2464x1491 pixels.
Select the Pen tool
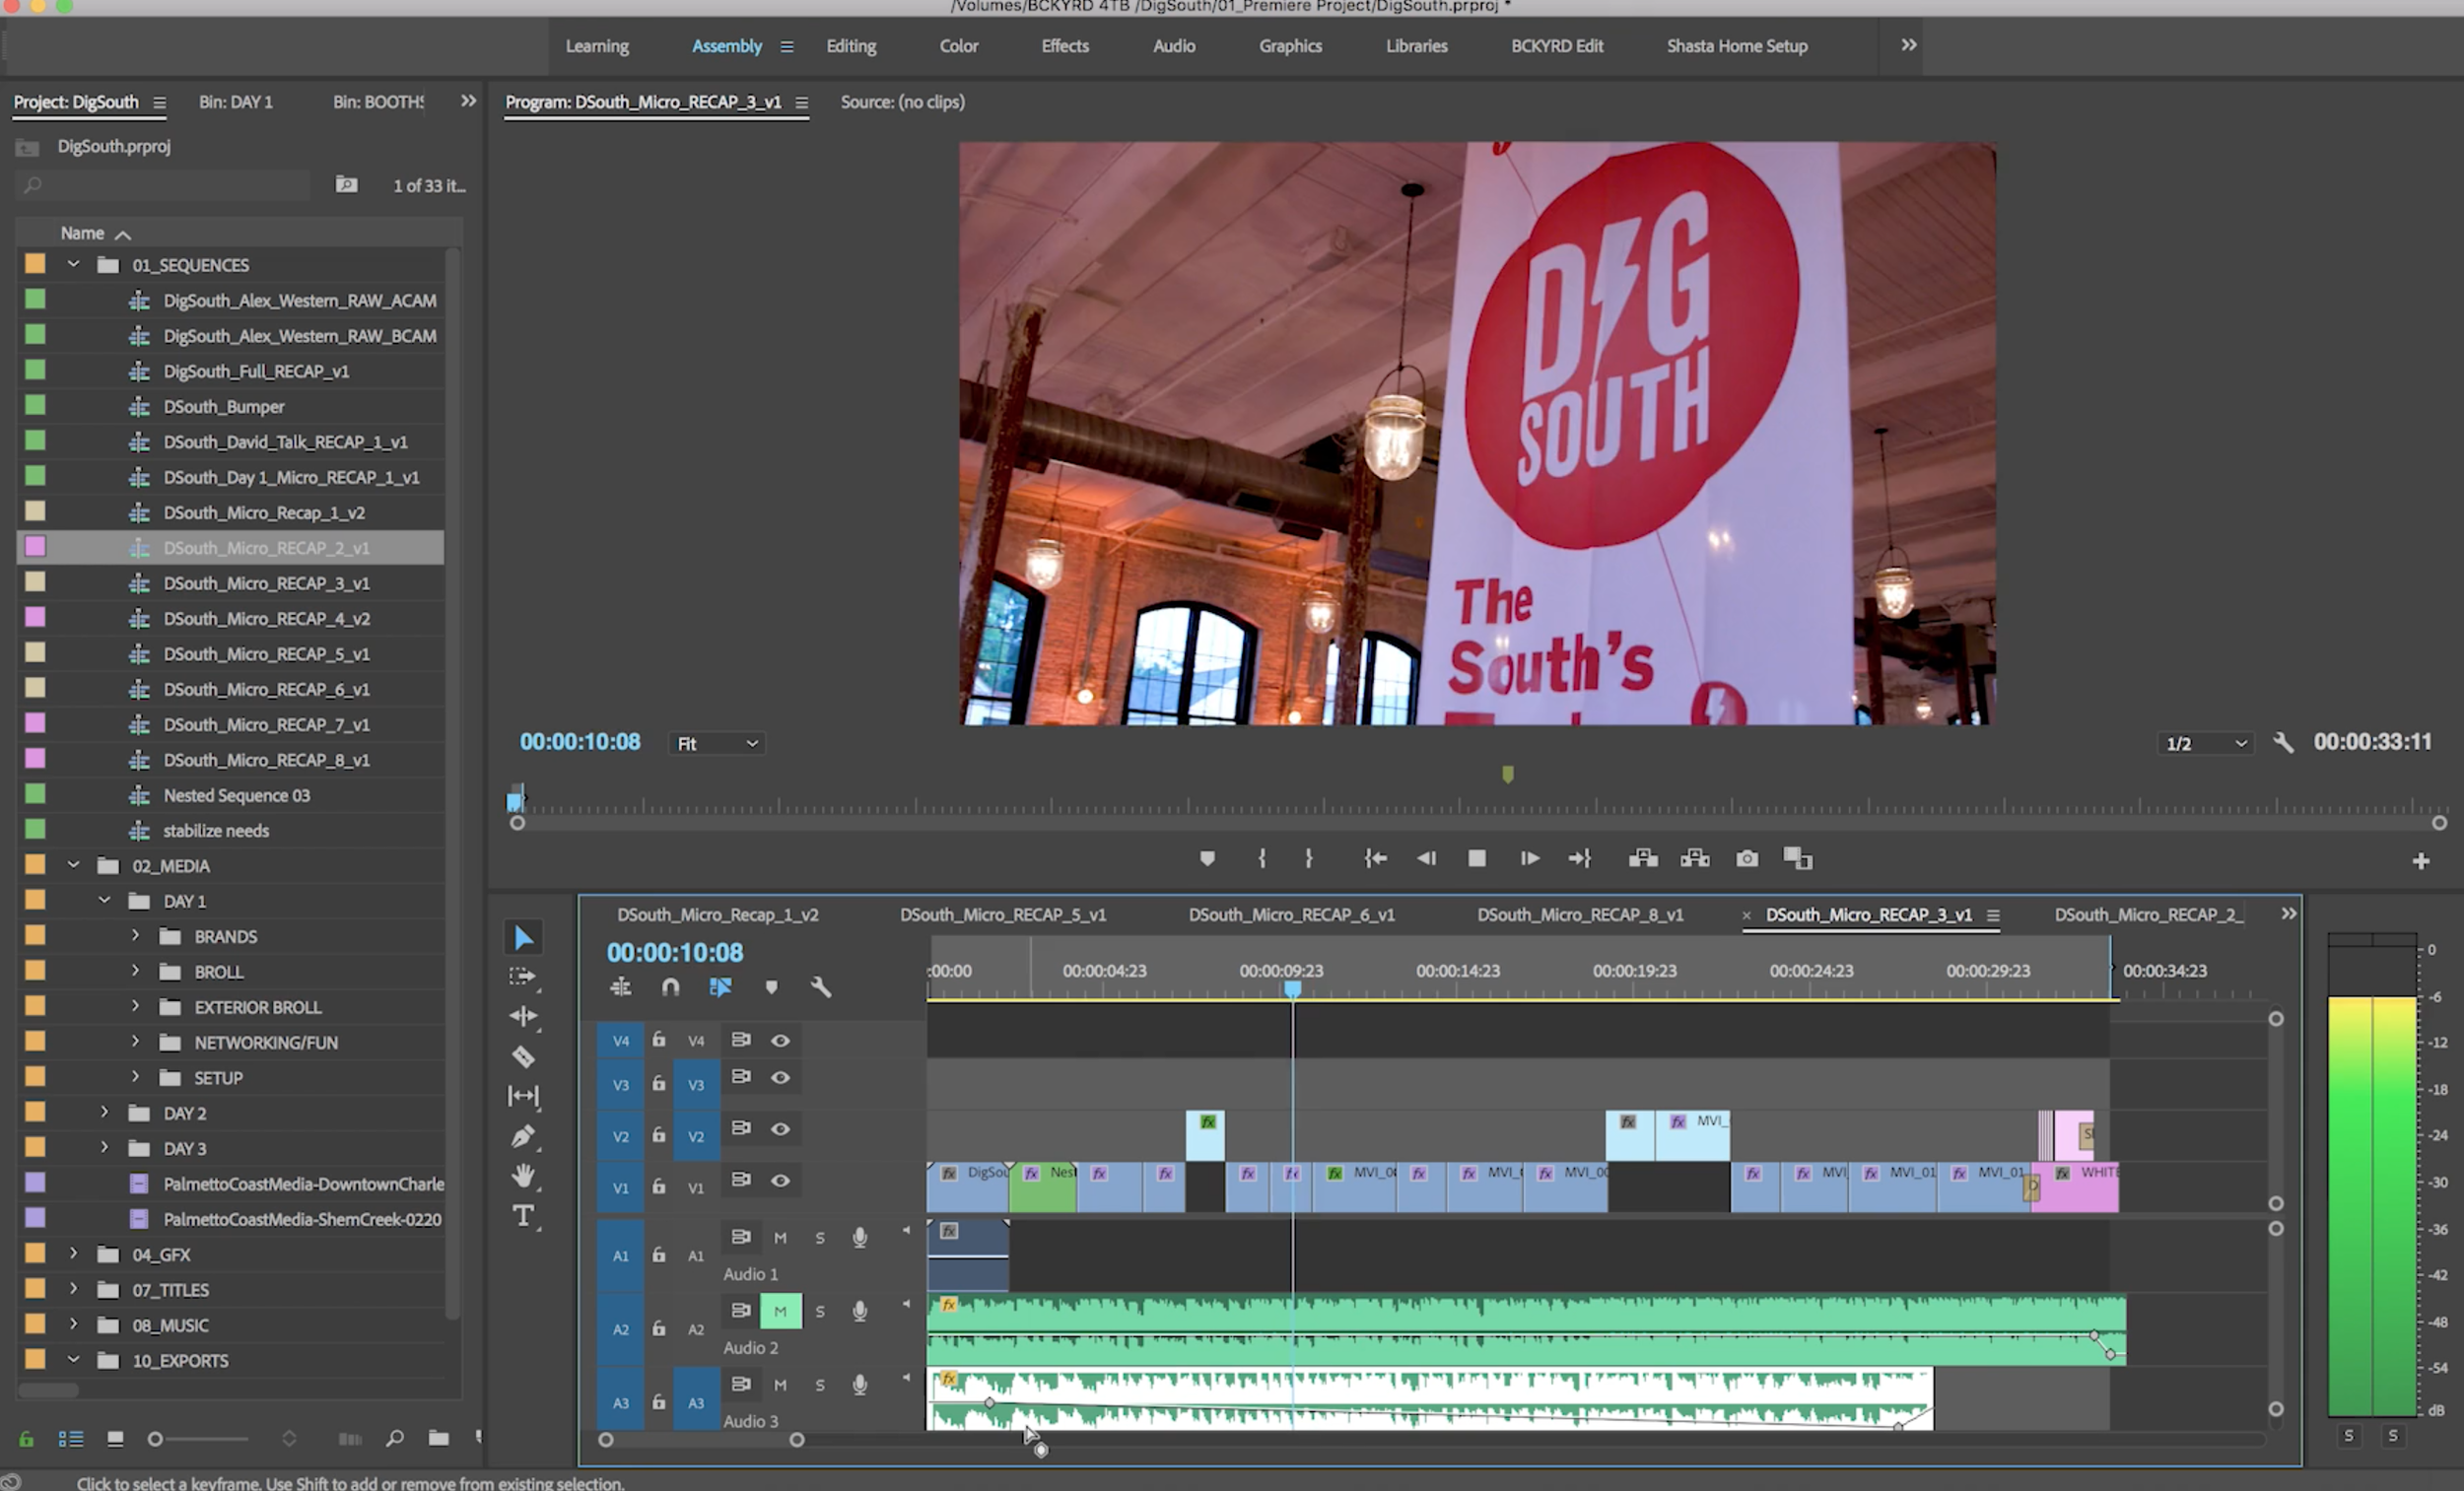pyautogui.click(x=523, y=1137)
